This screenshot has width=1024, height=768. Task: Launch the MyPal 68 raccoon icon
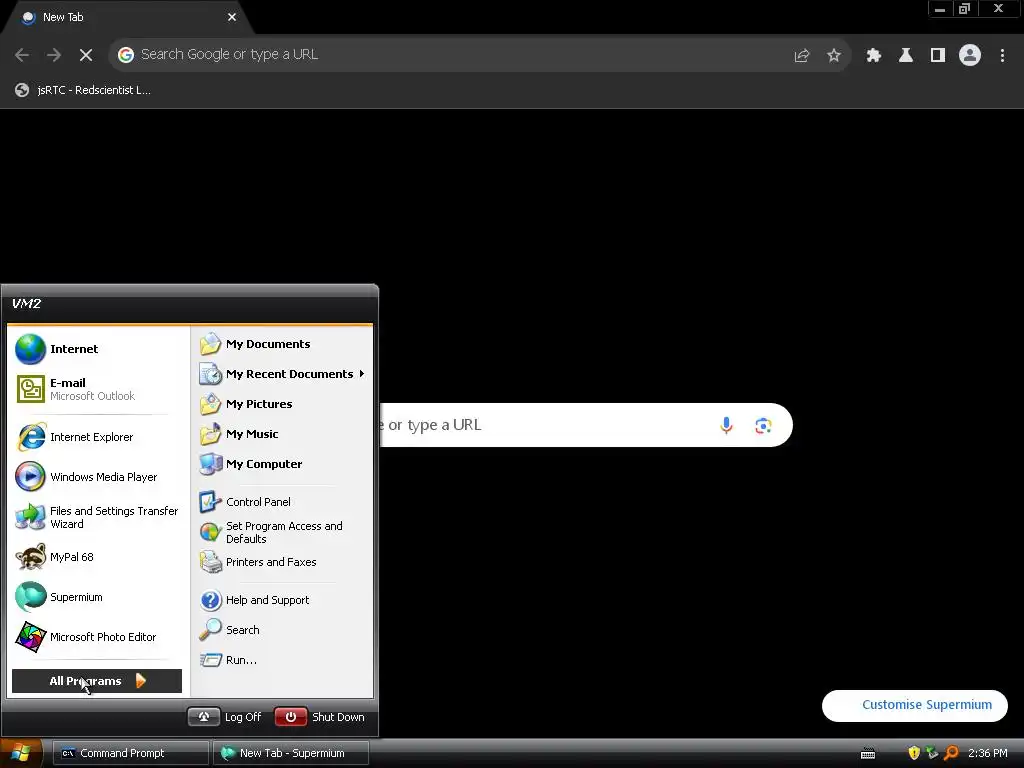(31, 557)
